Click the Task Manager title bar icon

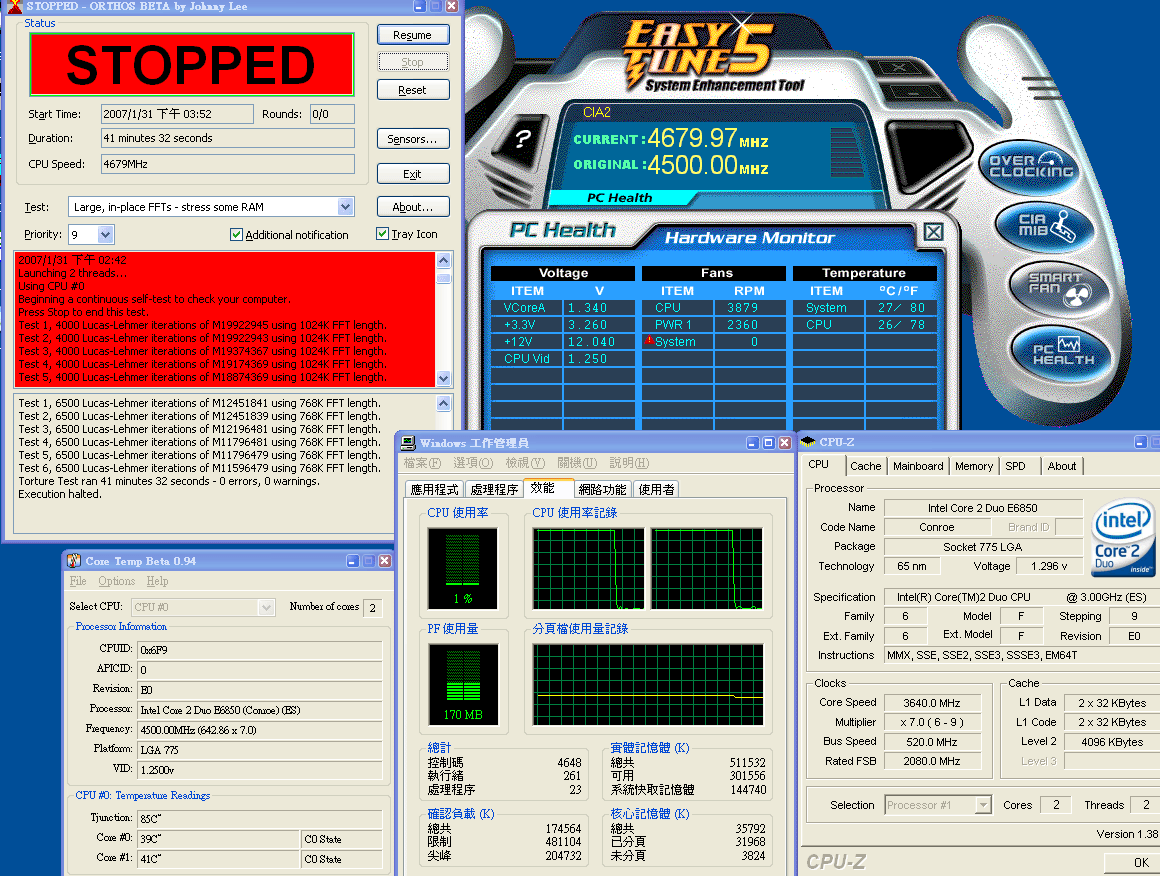coord(408,442)
